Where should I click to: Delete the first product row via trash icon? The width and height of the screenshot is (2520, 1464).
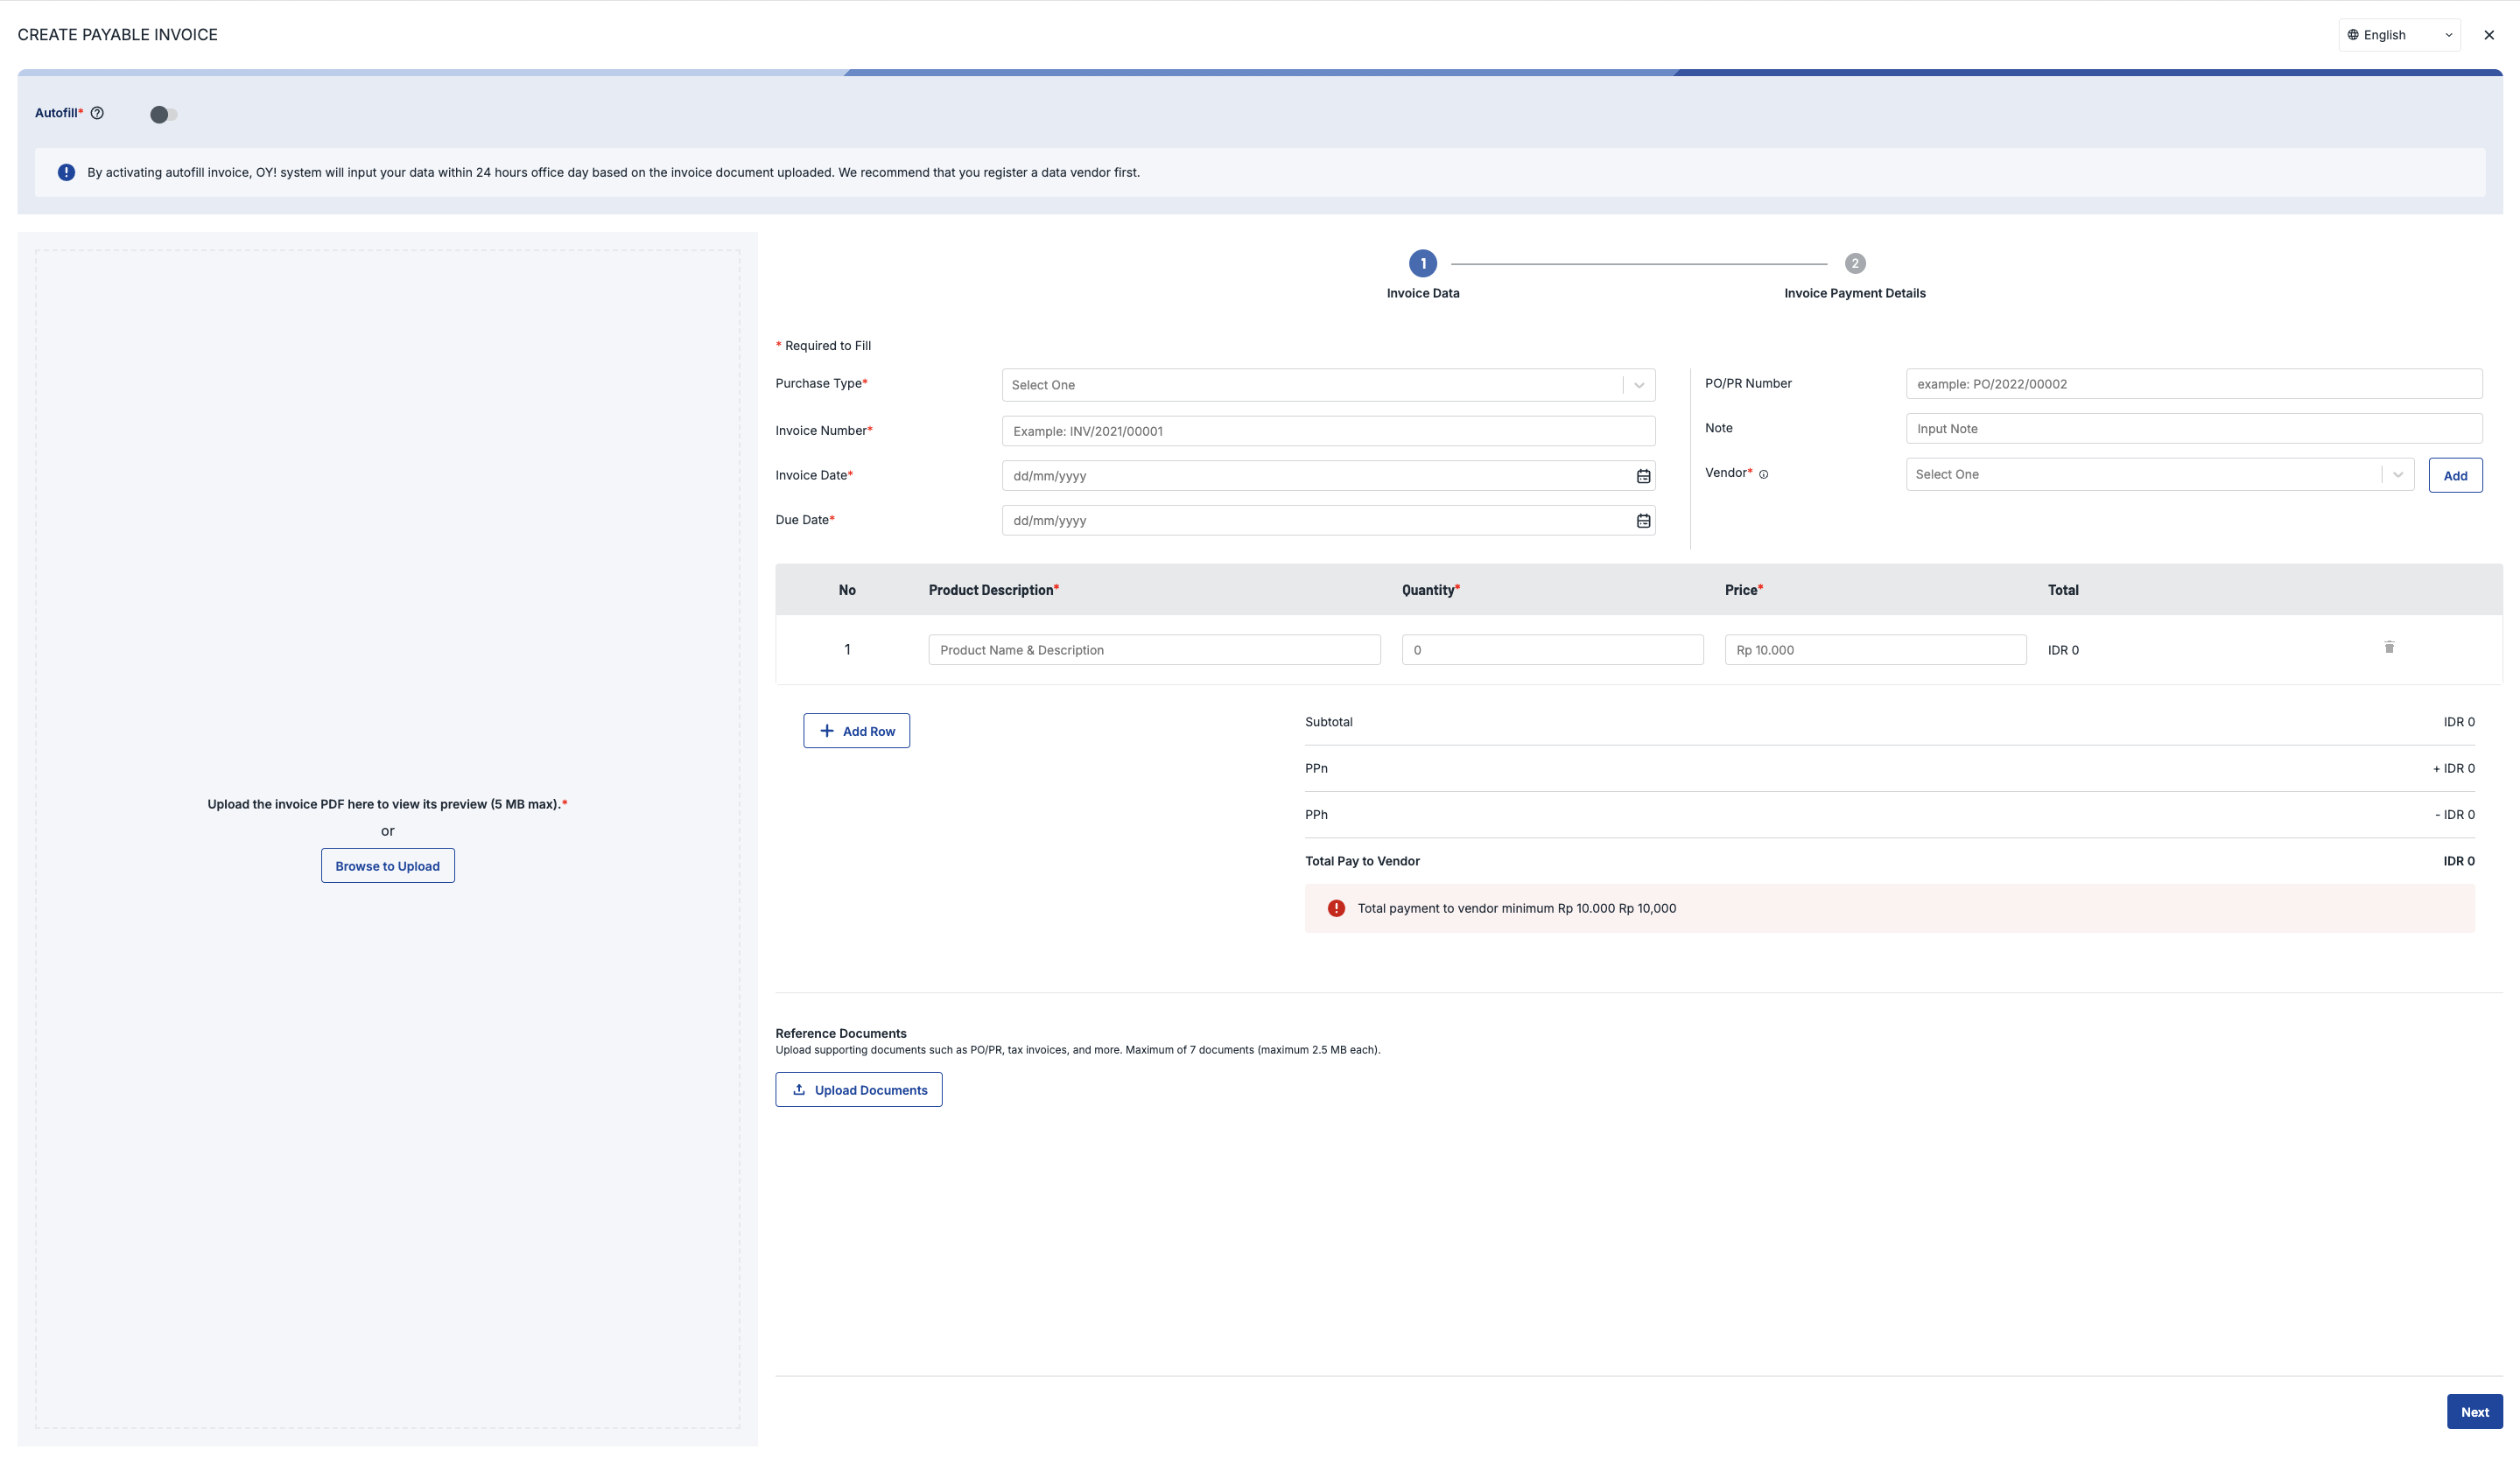coord(2389,647)
